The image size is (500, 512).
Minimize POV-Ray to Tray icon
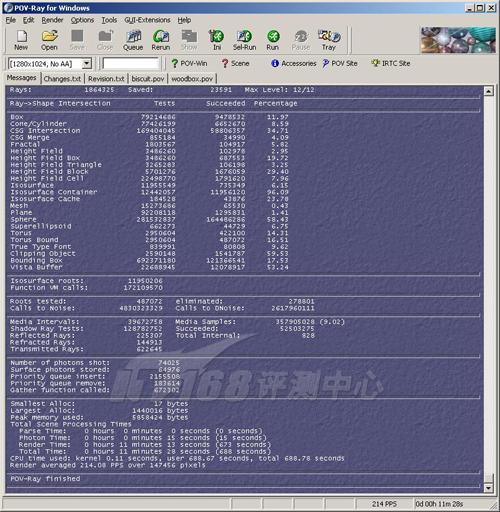[329, 40]
